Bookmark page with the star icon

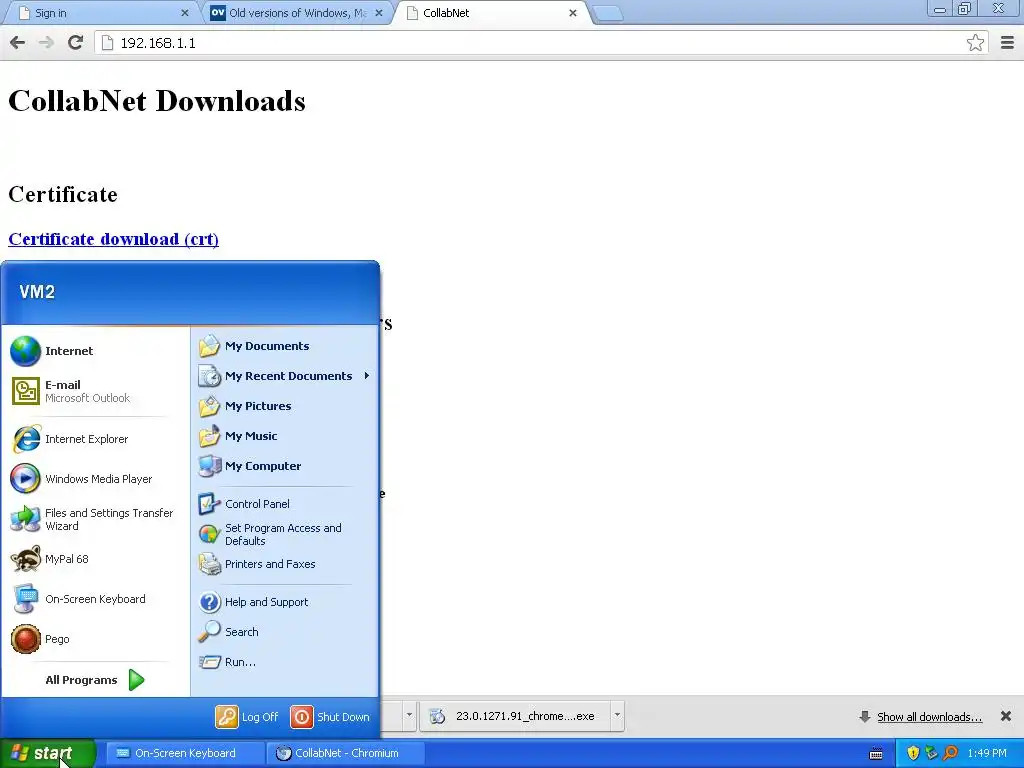click(x=975, y=43)
